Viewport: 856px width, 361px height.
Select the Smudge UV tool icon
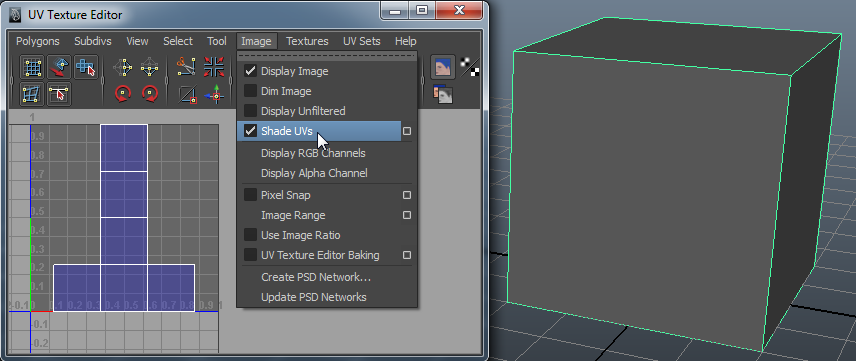(x=59, y=68)
